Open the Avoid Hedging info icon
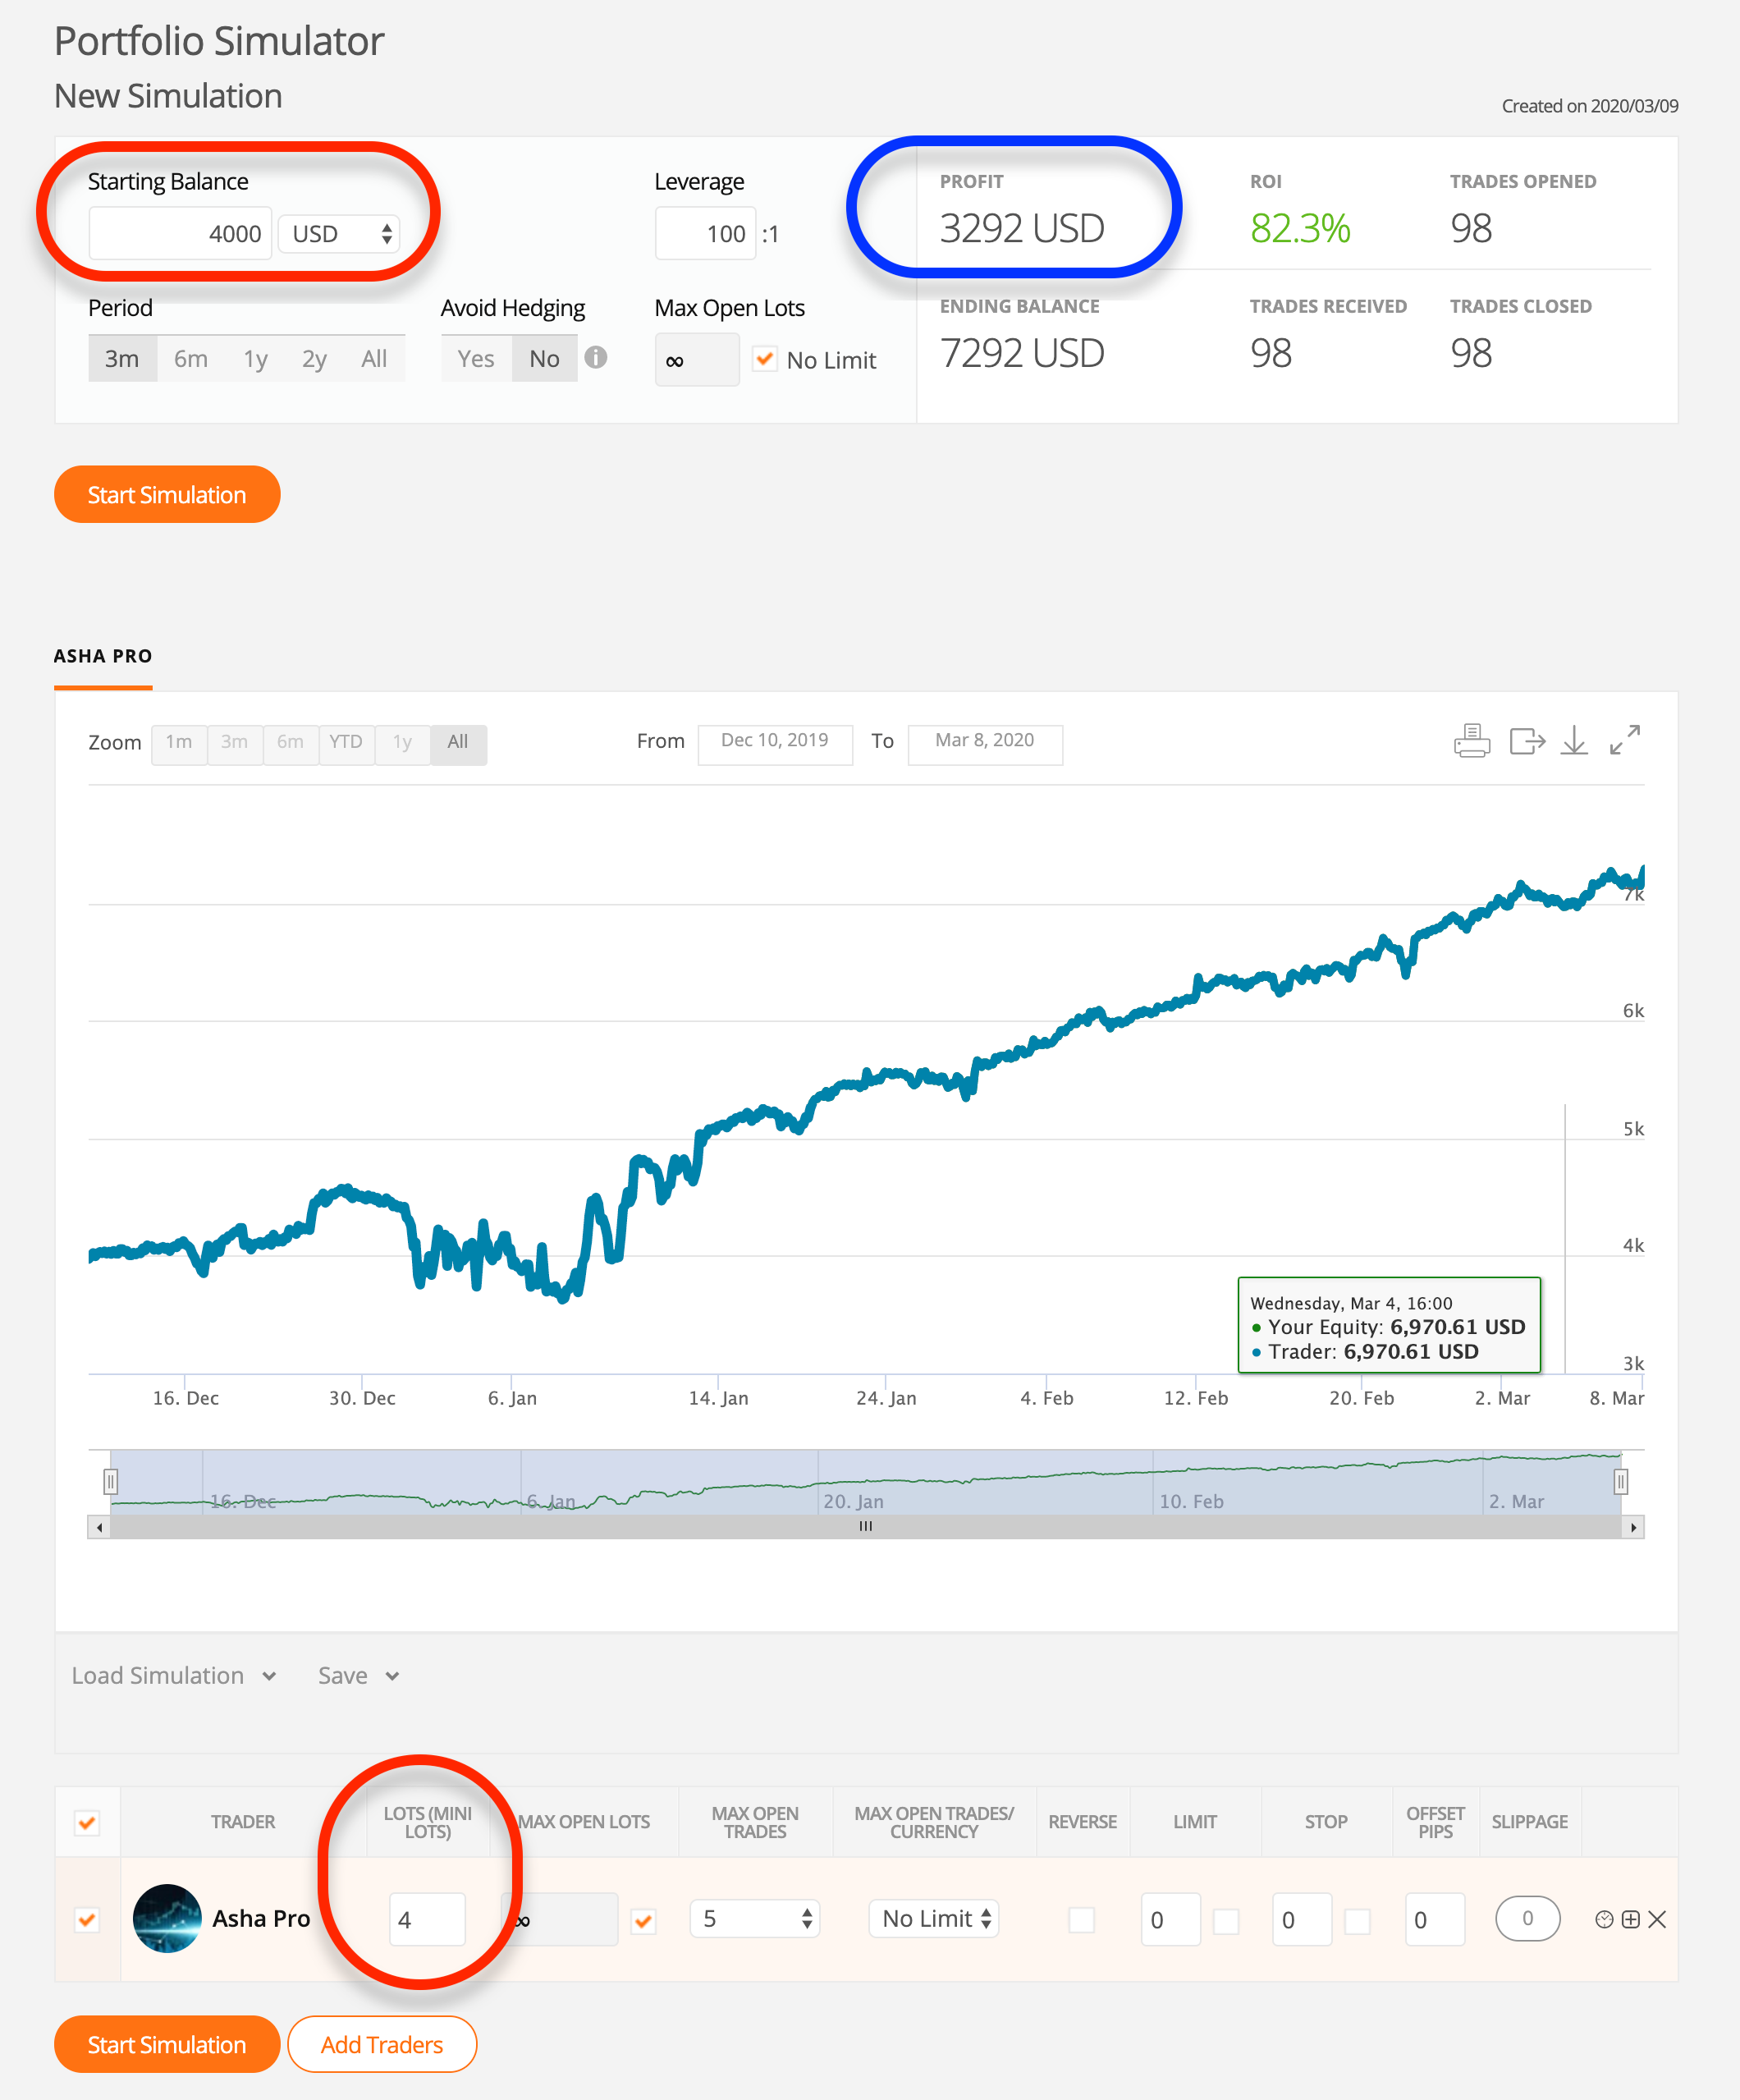 pos(596,357)
